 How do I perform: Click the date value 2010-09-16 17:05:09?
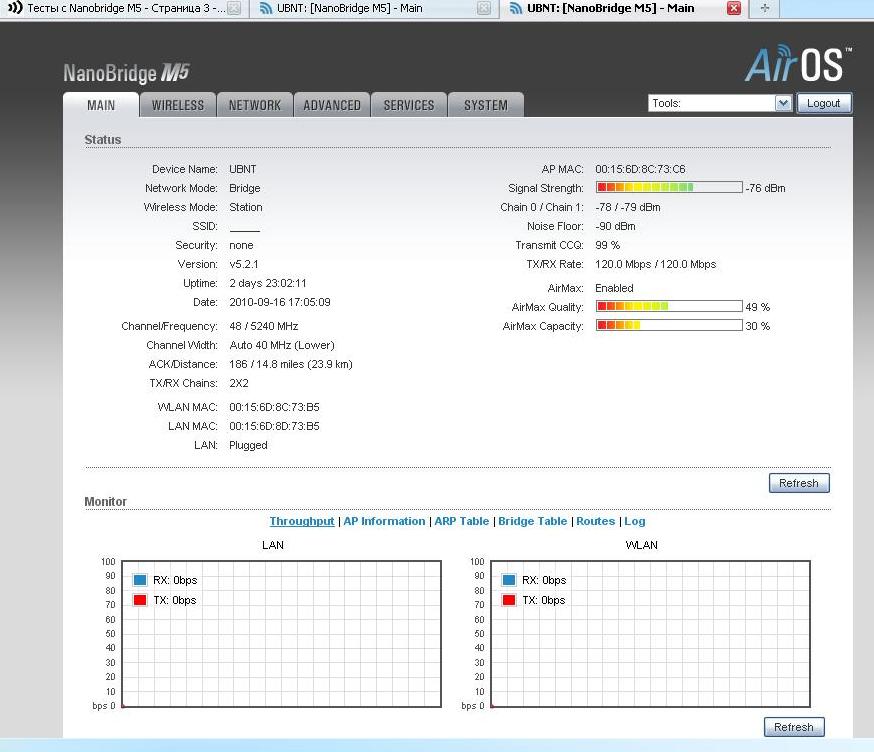tap(280, 302)
